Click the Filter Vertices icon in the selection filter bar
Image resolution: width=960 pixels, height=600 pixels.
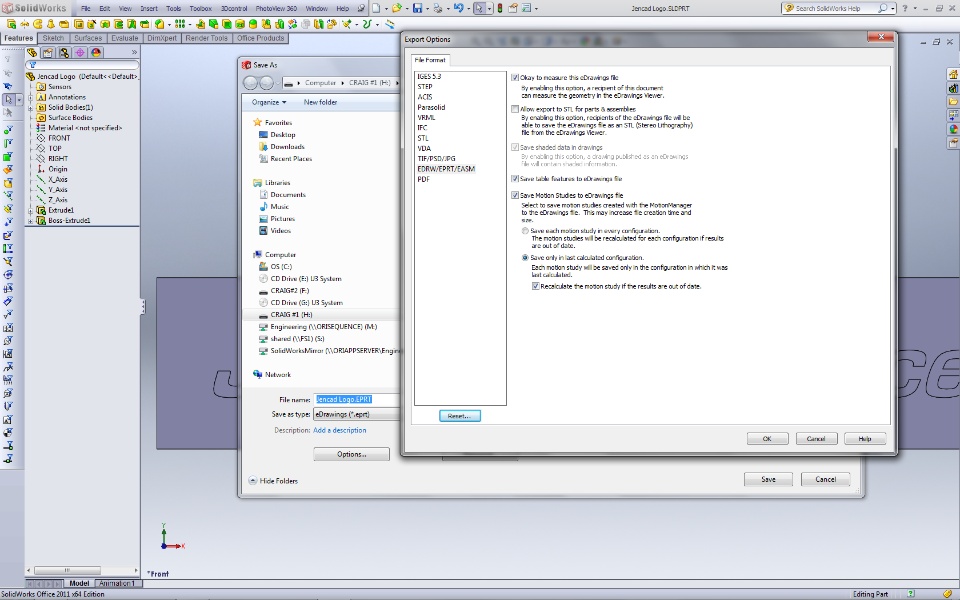pyautogui.click(x=8, y=130)
